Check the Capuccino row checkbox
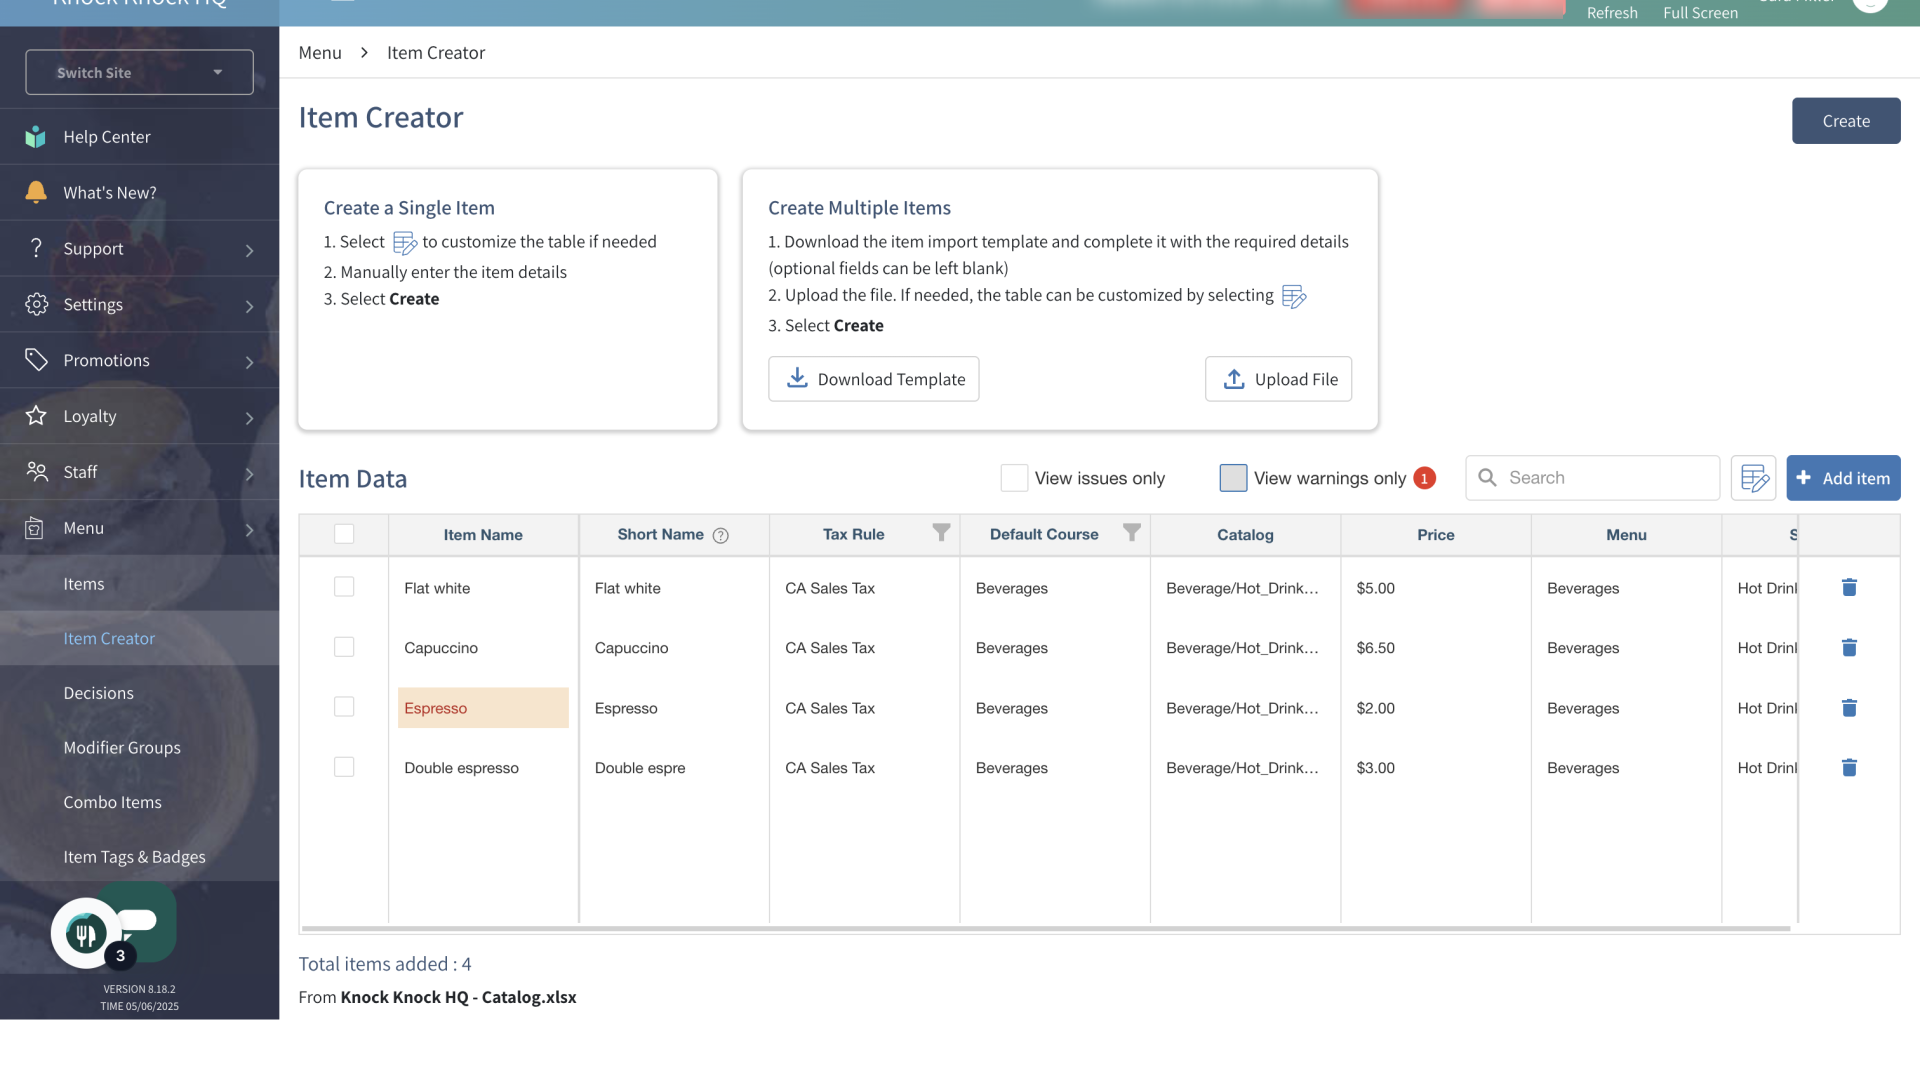Image resolution: width=1920 pixels, height=1080 pixels. pyautogui.click(x=344, y=647)
